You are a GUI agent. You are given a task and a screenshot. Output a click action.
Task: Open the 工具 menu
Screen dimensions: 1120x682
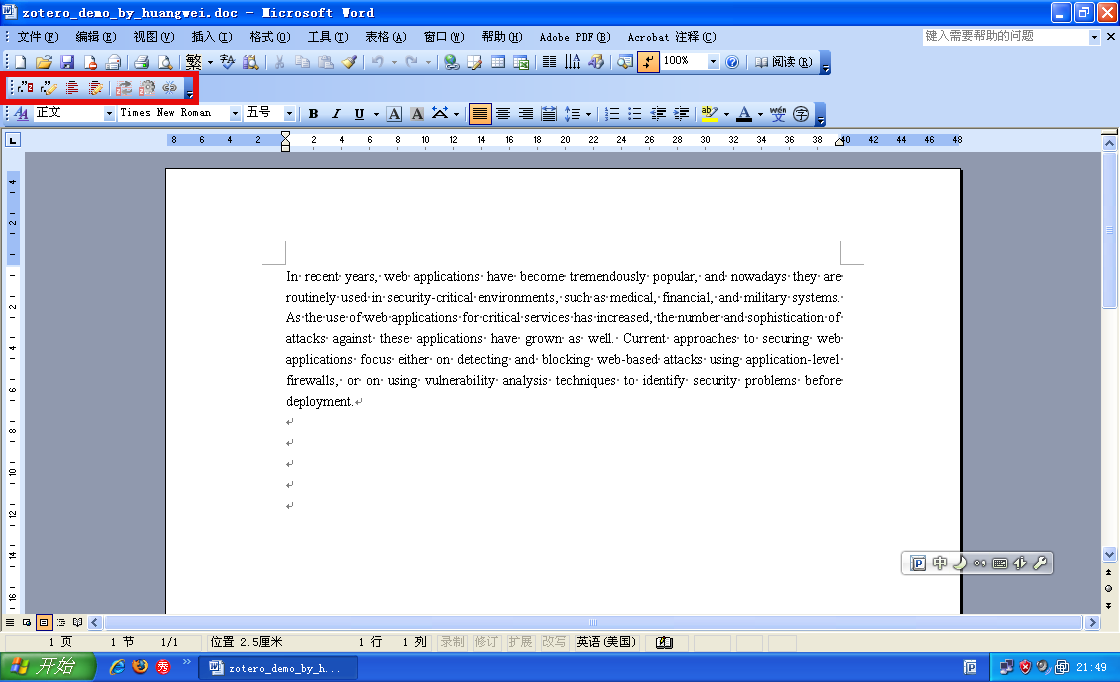tap(328, 37)
